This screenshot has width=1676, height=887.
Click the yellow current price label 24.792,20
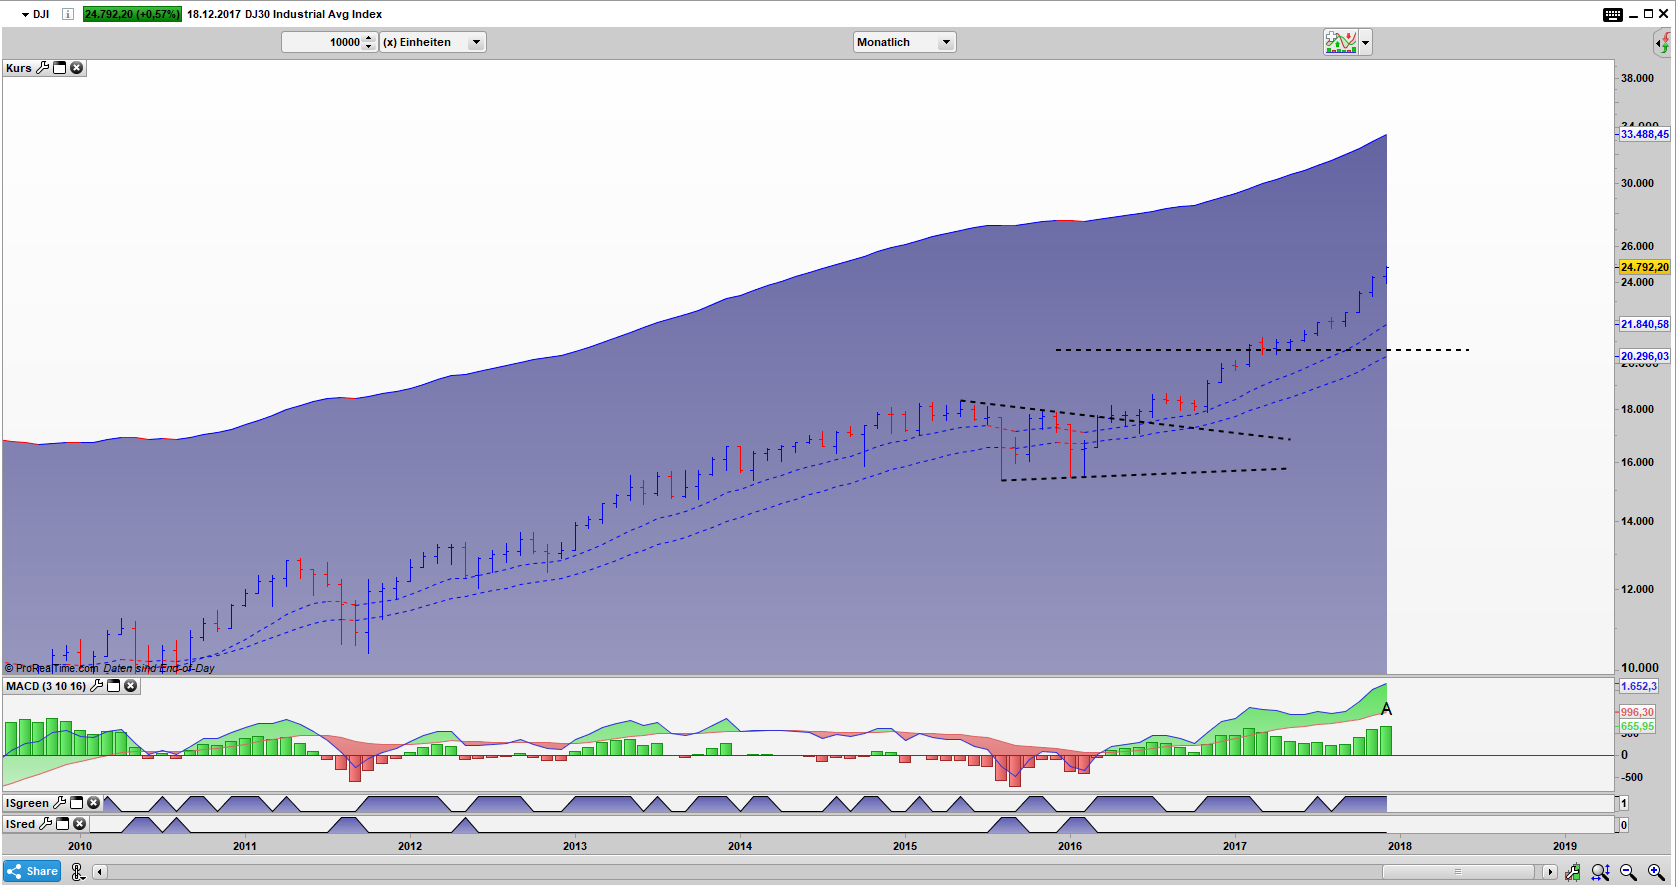pos(1644,267)
